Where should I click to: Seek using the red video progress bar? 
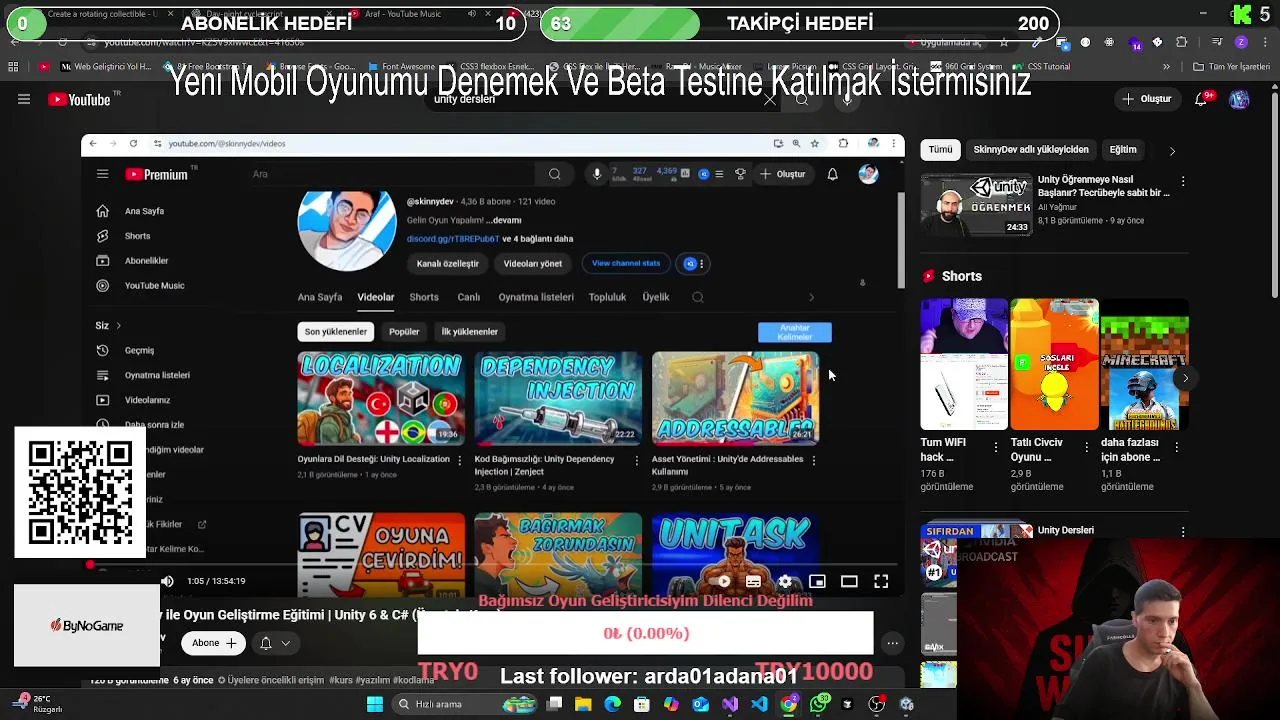coord(492,566)
